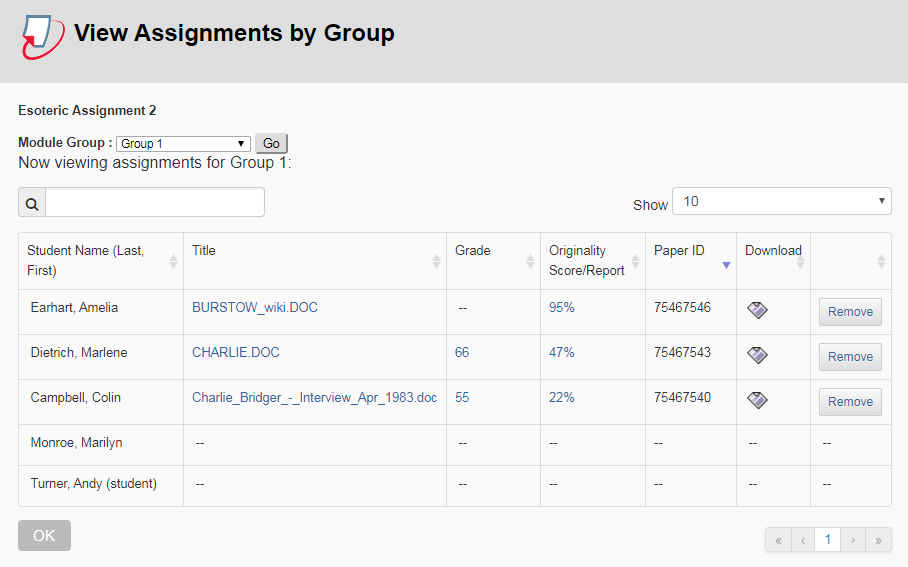Expand the Show entries dropdown
The image size is (908, 567).
pyautogui.click(x=781, y=202)
